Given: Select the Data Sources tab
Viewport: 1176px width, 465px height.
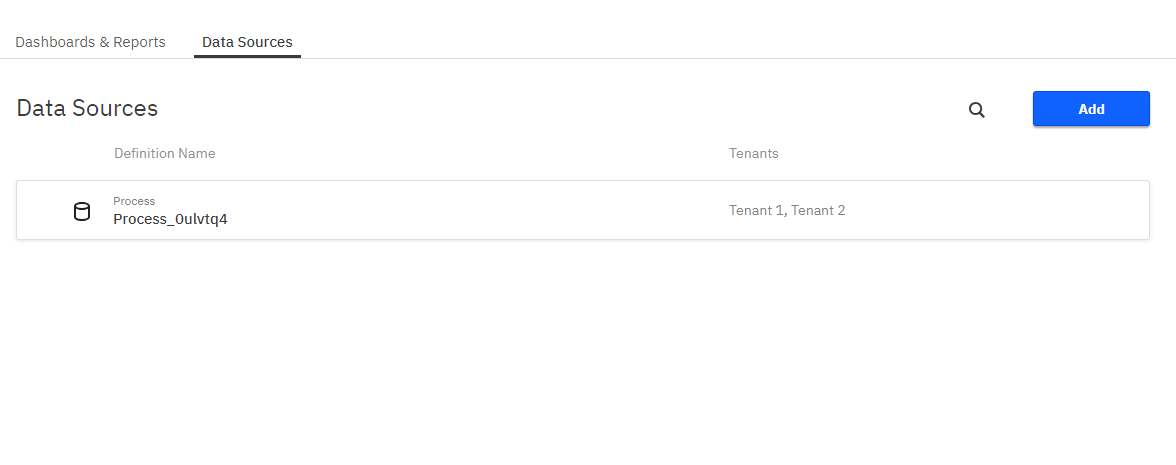Looking at the screenshot, I should [x=247, y=42].
